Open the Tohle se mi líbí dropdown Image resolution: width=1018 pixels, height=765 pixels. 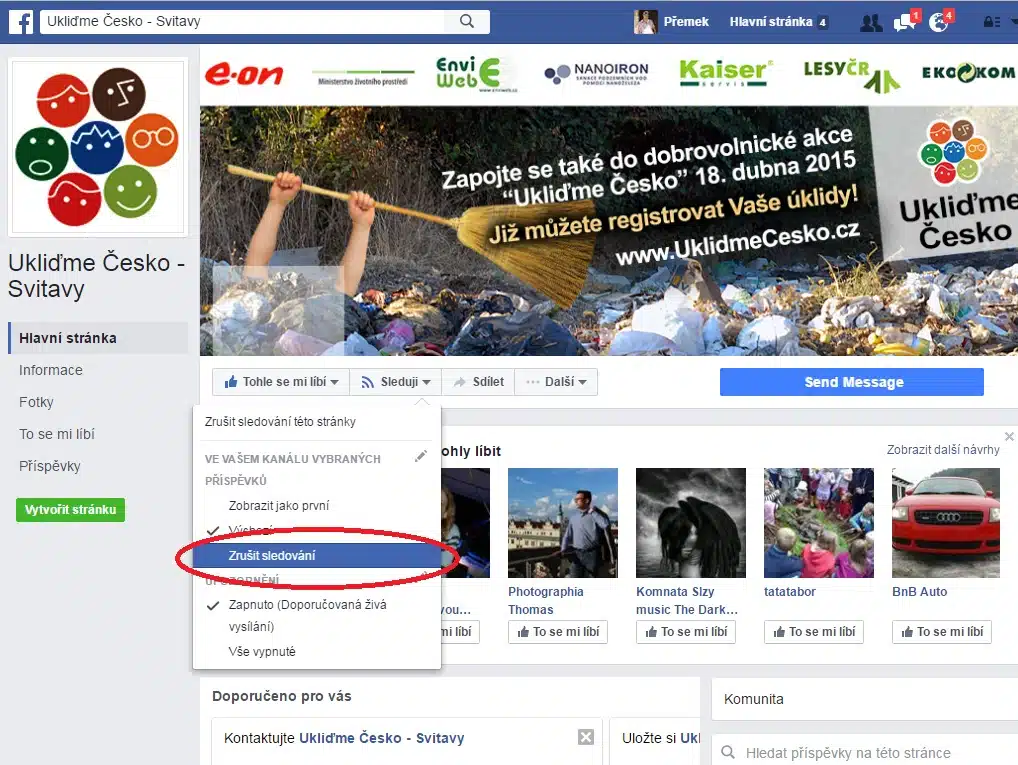coord(281,382)
